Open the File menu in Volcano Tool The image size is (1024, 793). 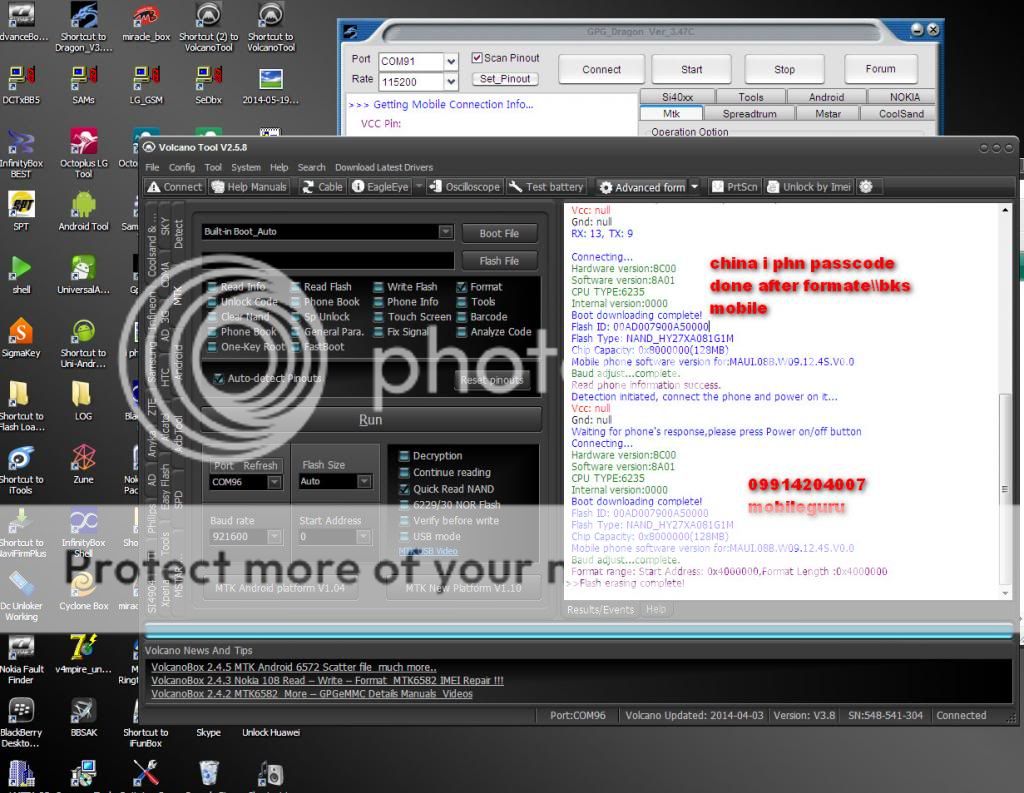pos(152,167)
